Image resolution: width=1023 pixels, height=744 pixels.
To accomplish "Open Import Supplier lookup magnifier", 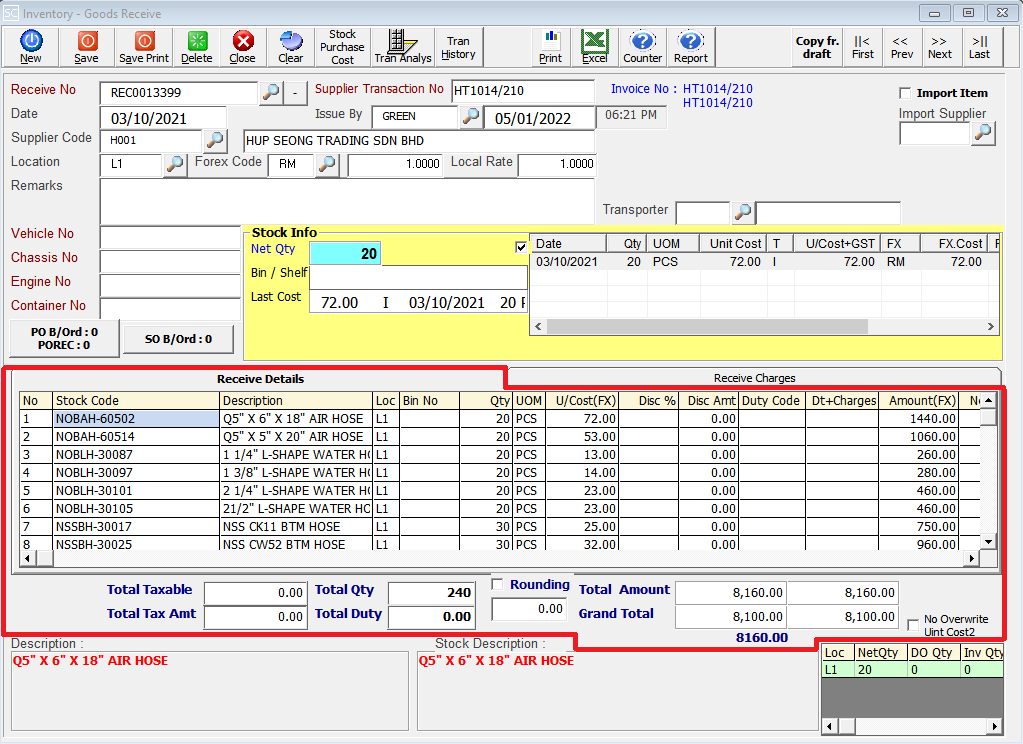I will coord(983,133).
